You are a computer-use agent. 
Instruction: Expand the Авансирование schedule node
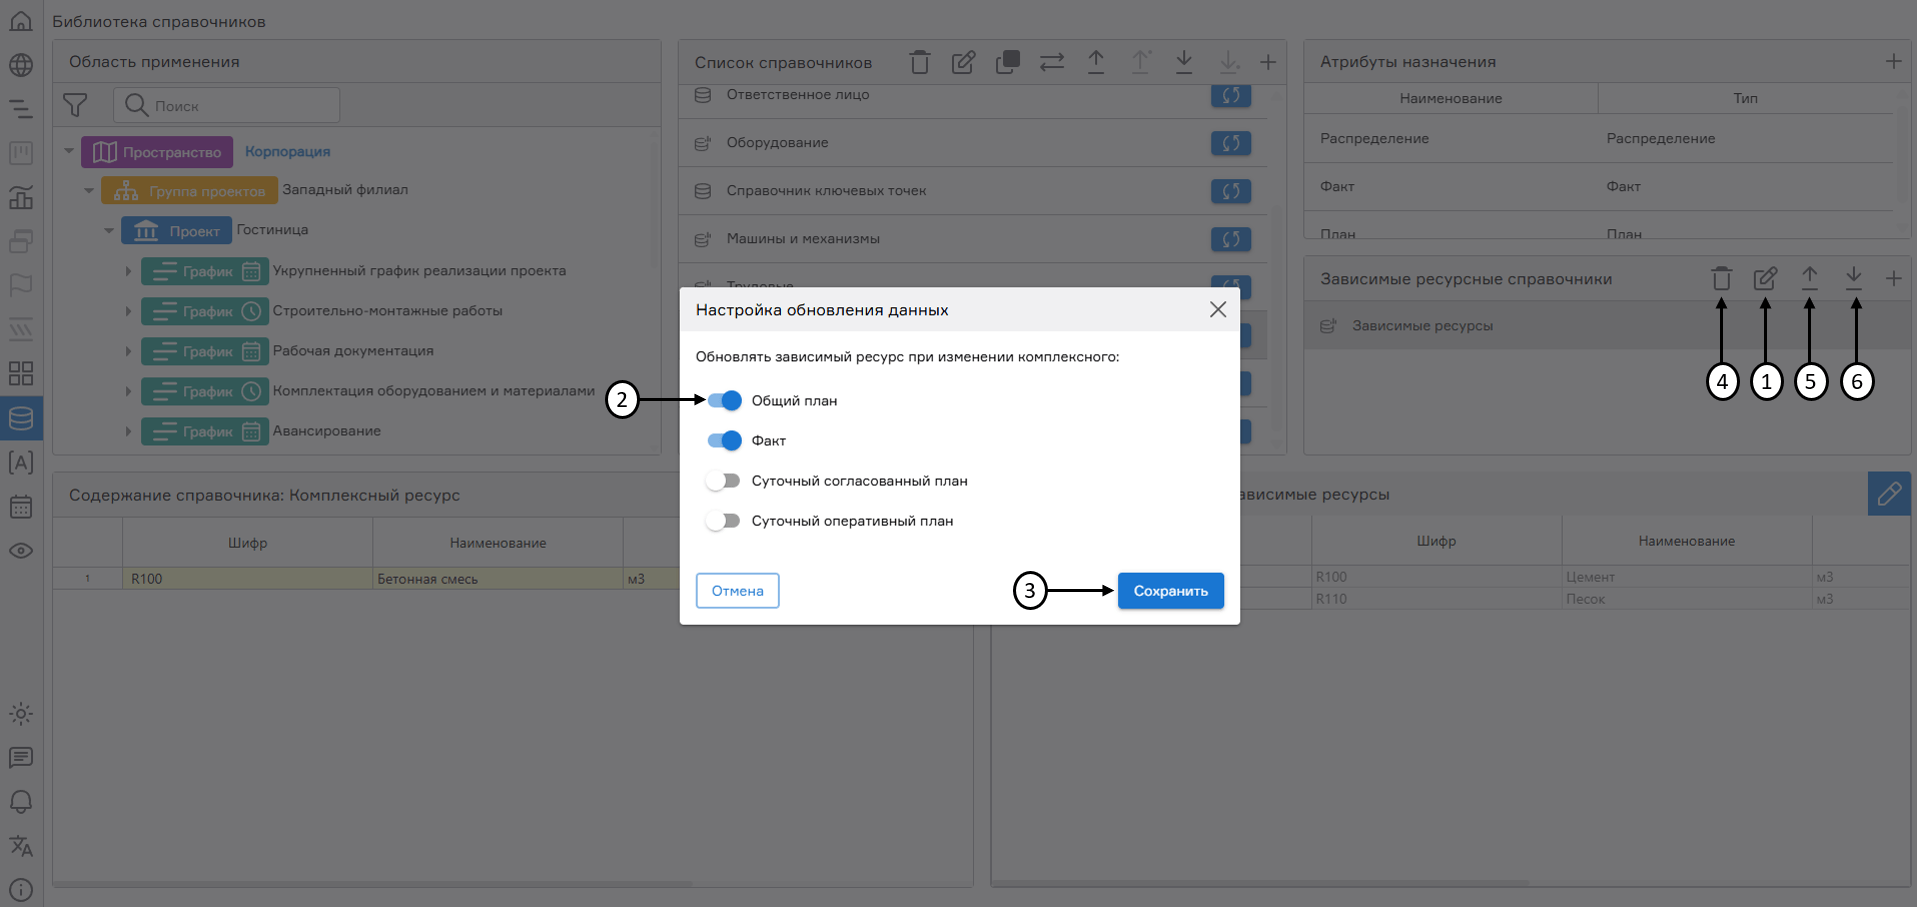(x=128, y=431)
